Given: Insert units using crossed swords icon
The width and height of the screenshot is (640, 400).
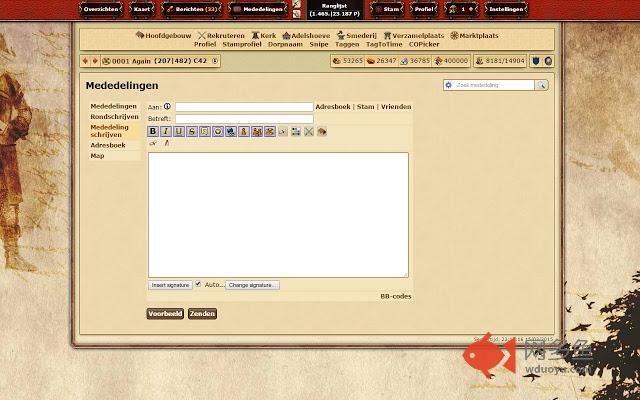Looking at the screenshot, I should pos(309,131).
